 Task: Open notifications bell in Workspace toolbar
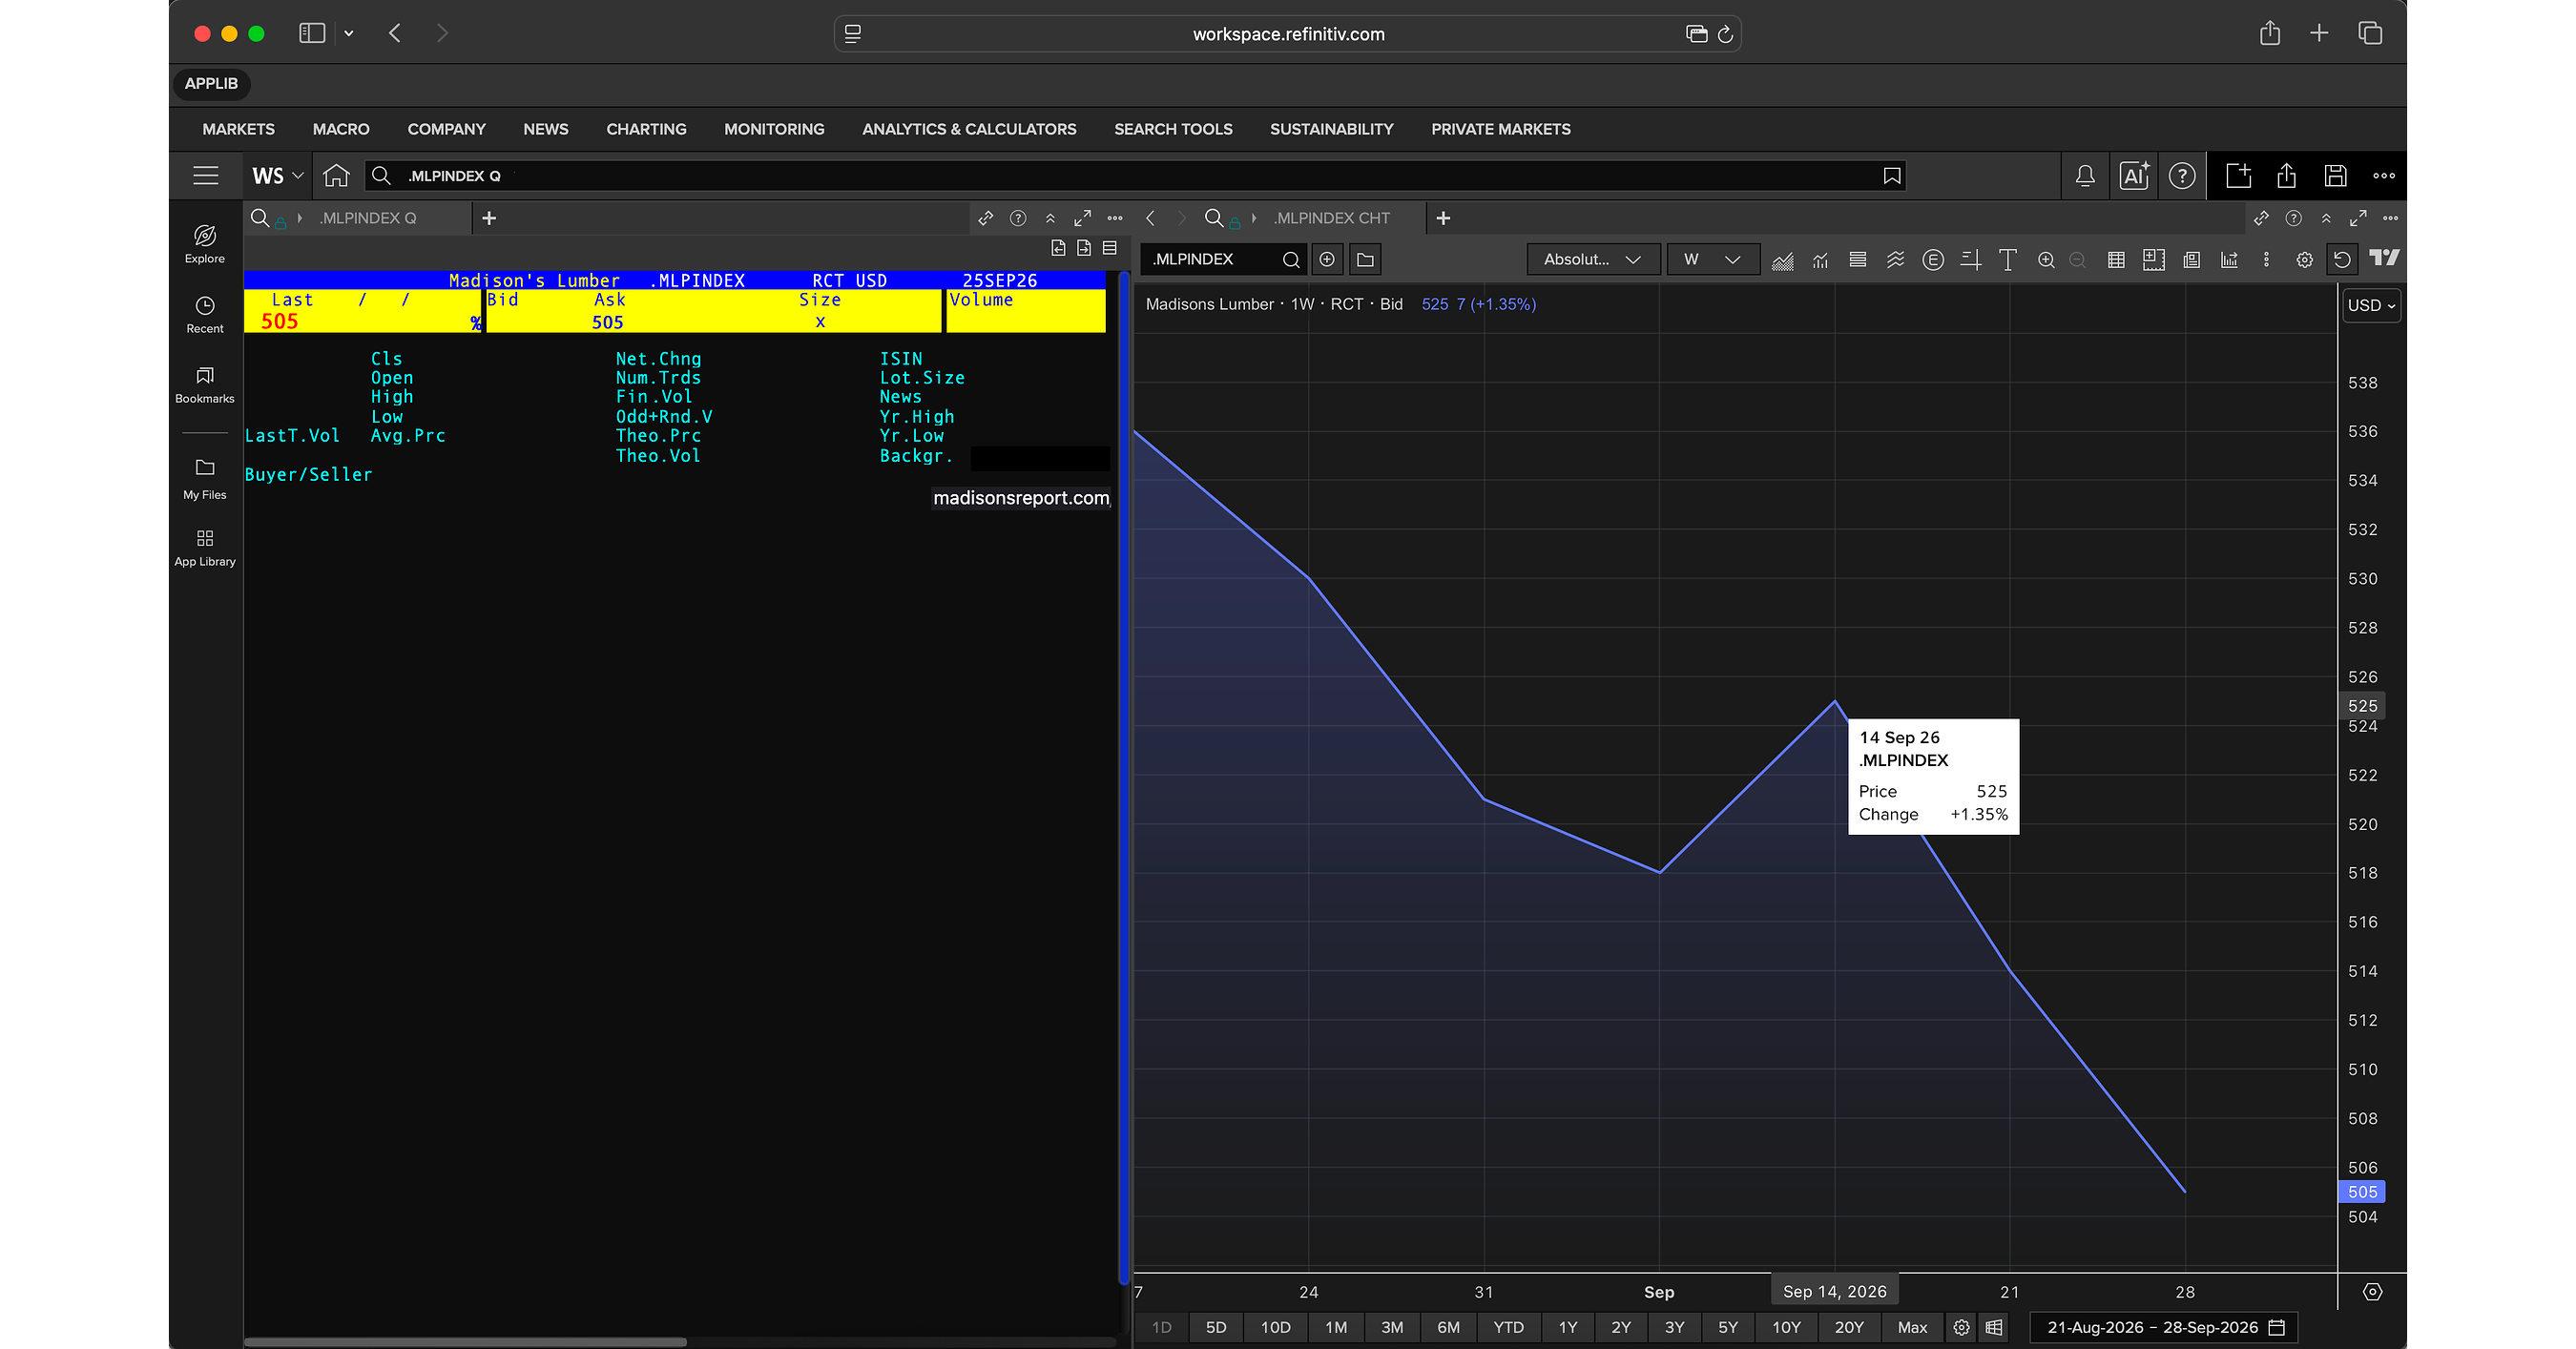(2085, 176)
